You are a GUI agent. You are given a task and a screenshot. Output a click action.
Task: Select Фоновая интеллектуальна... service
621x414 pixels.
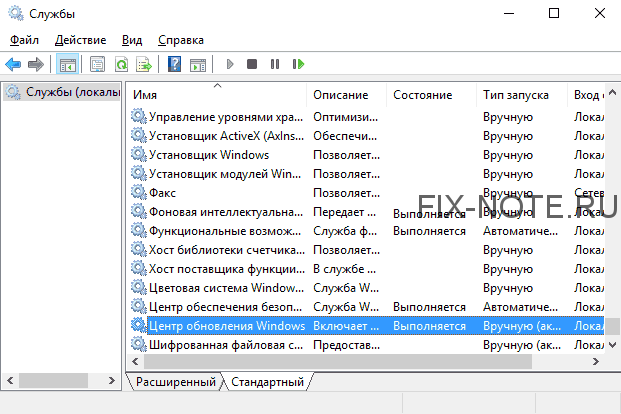point(367,212)
